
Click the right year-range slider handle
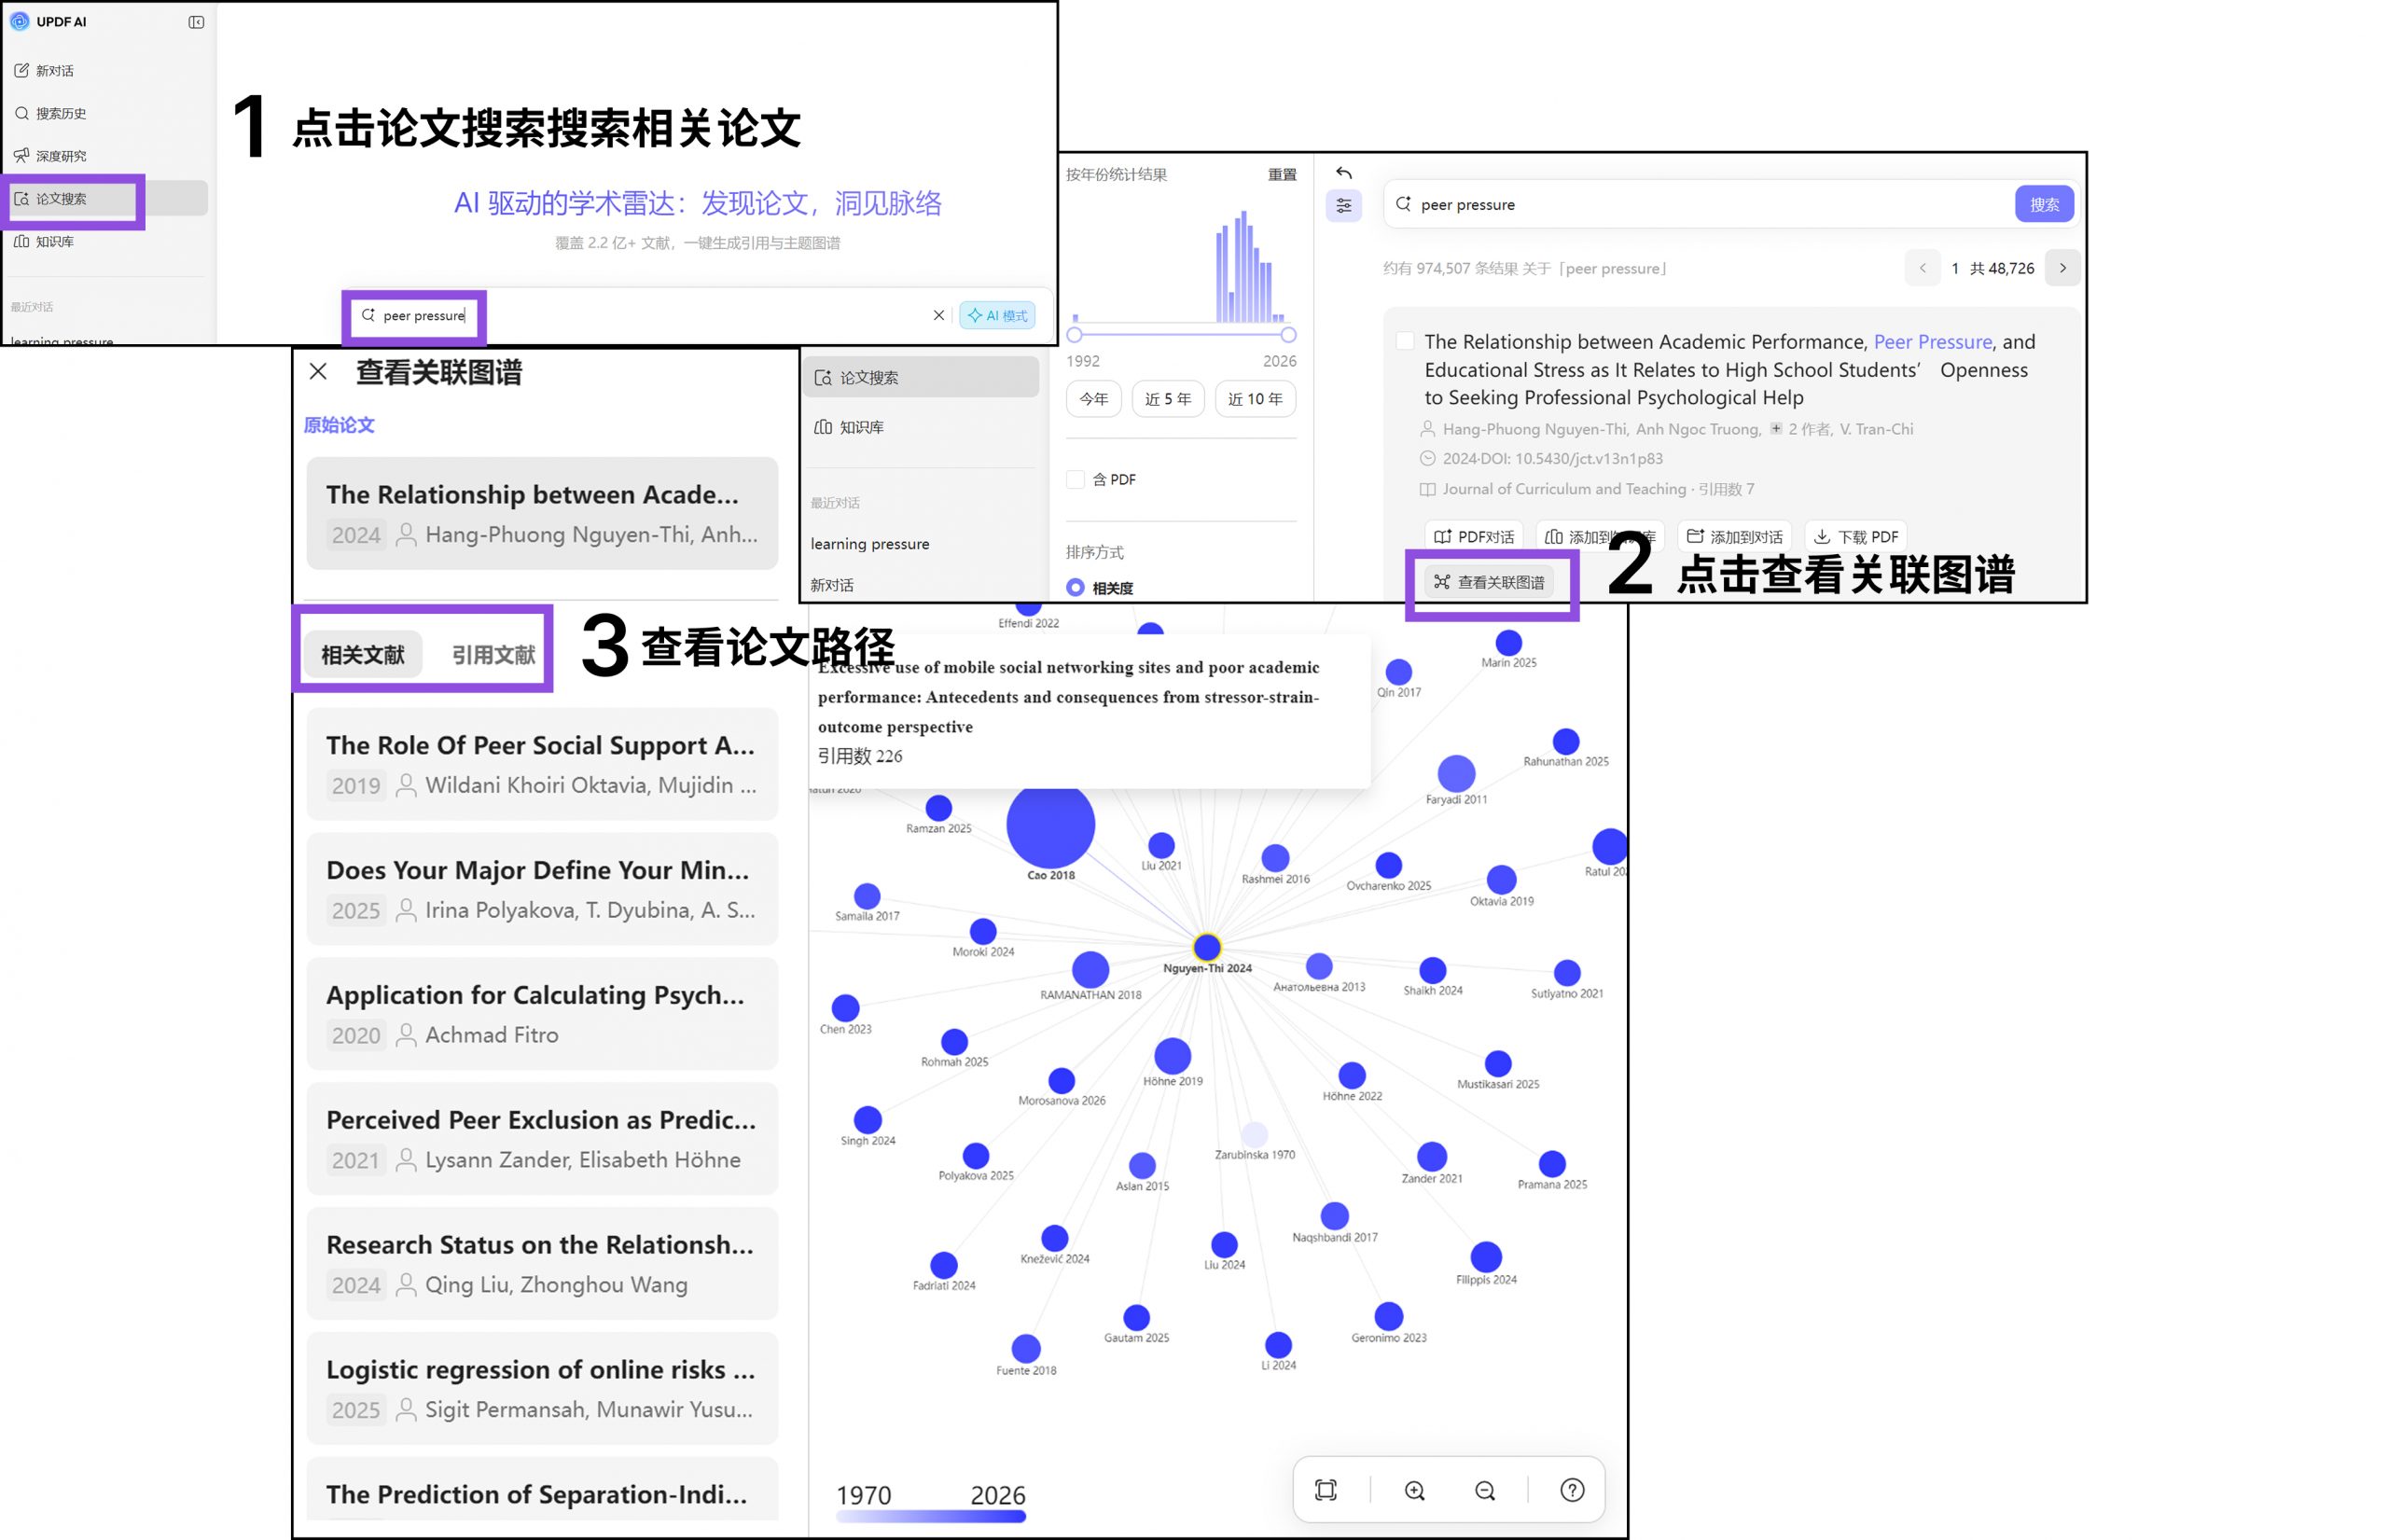coord(1288,335)
